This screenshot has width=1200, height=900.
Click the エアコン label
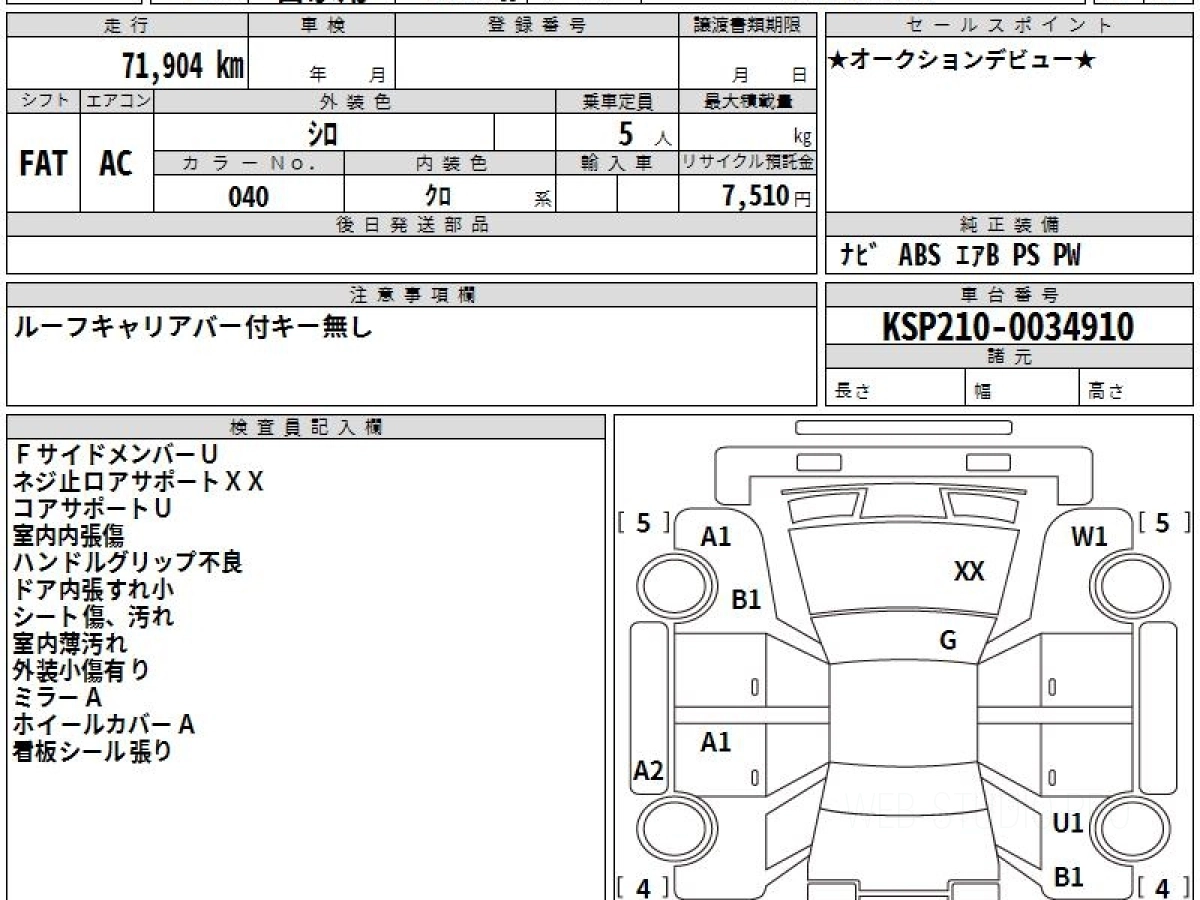pyautogui.click(x=117, y=101)
